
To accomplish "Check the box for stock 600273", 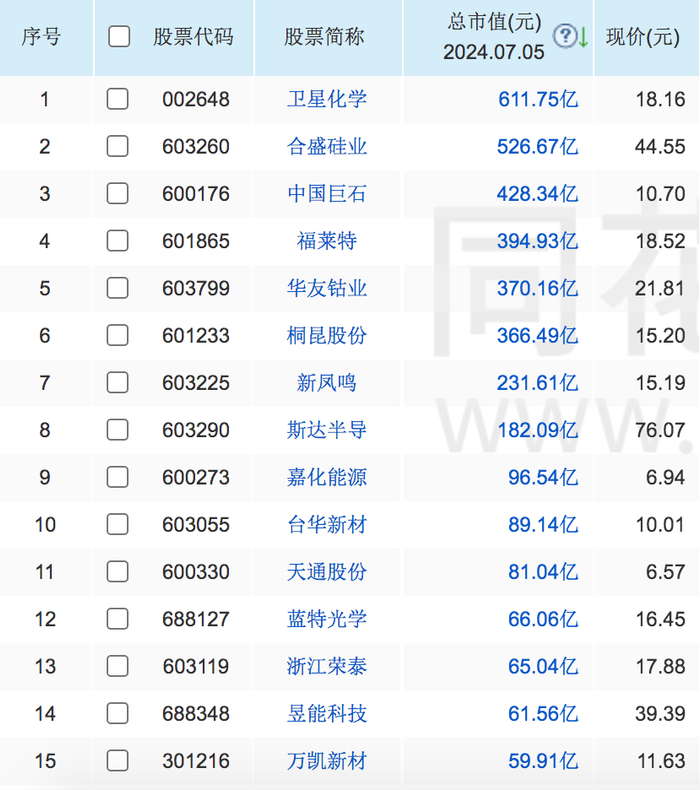I will (117, 477).
